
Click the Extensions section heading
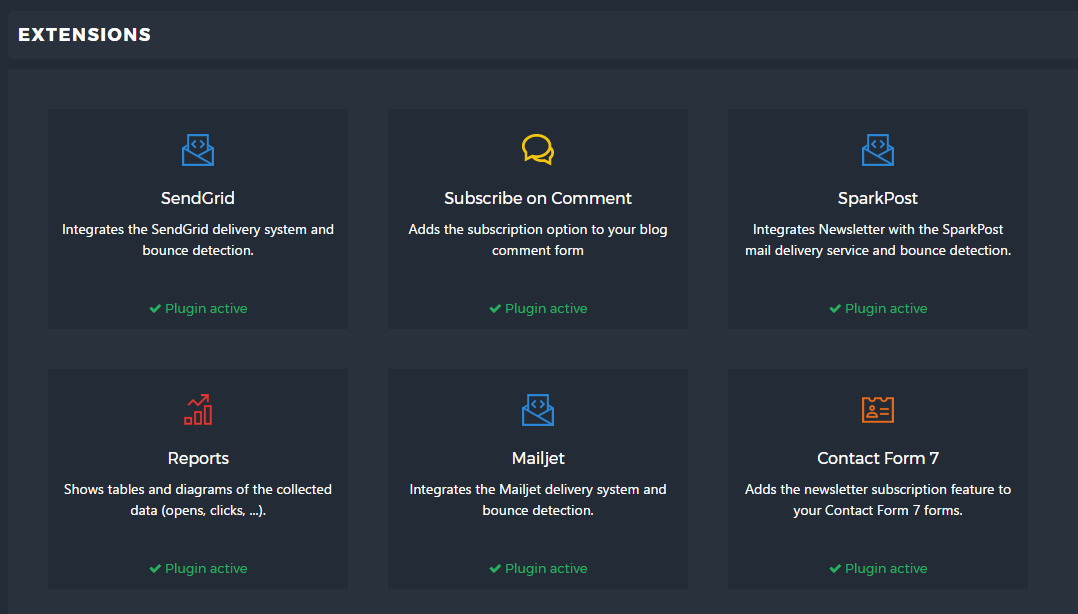85,35
